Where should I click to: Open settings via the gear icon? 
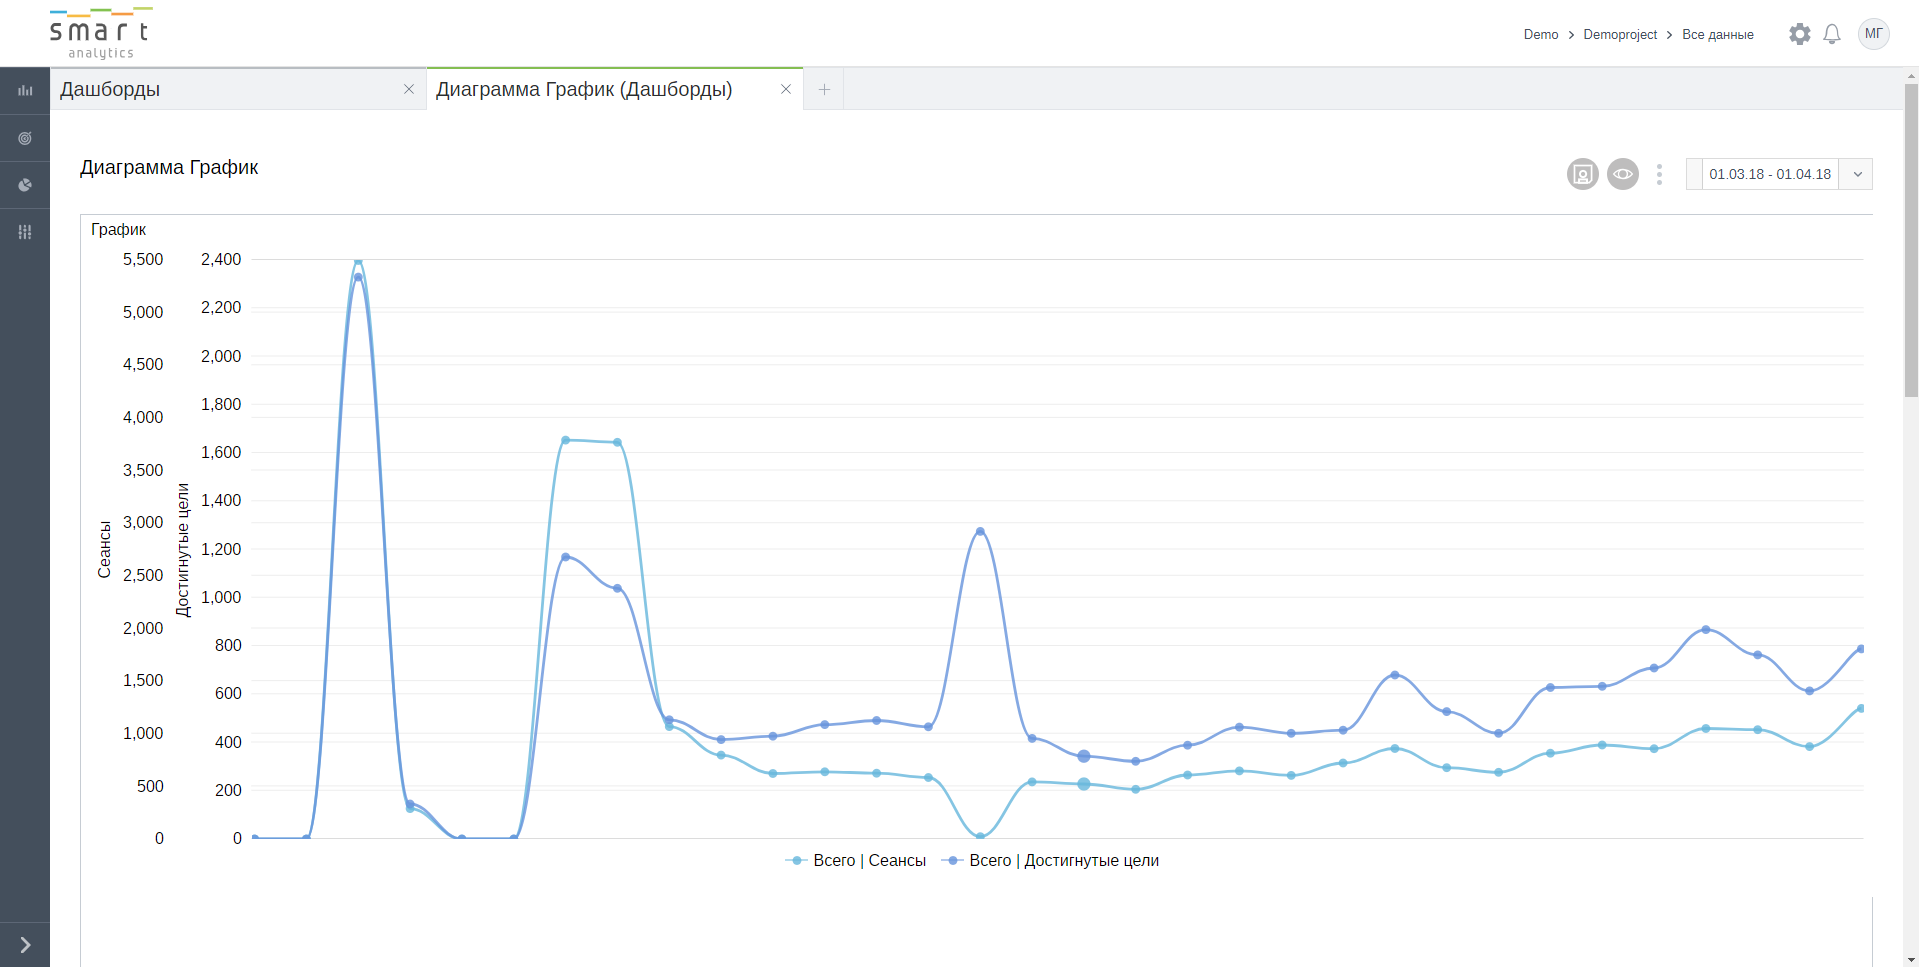1799,34
